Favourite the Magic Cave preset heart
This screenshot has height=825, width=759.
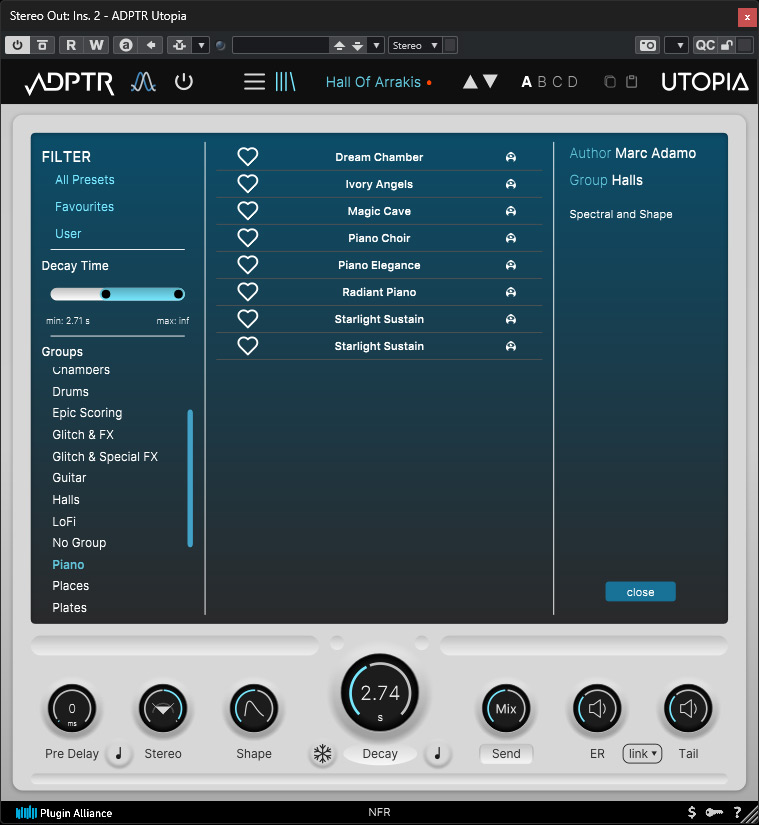(248, 210)
